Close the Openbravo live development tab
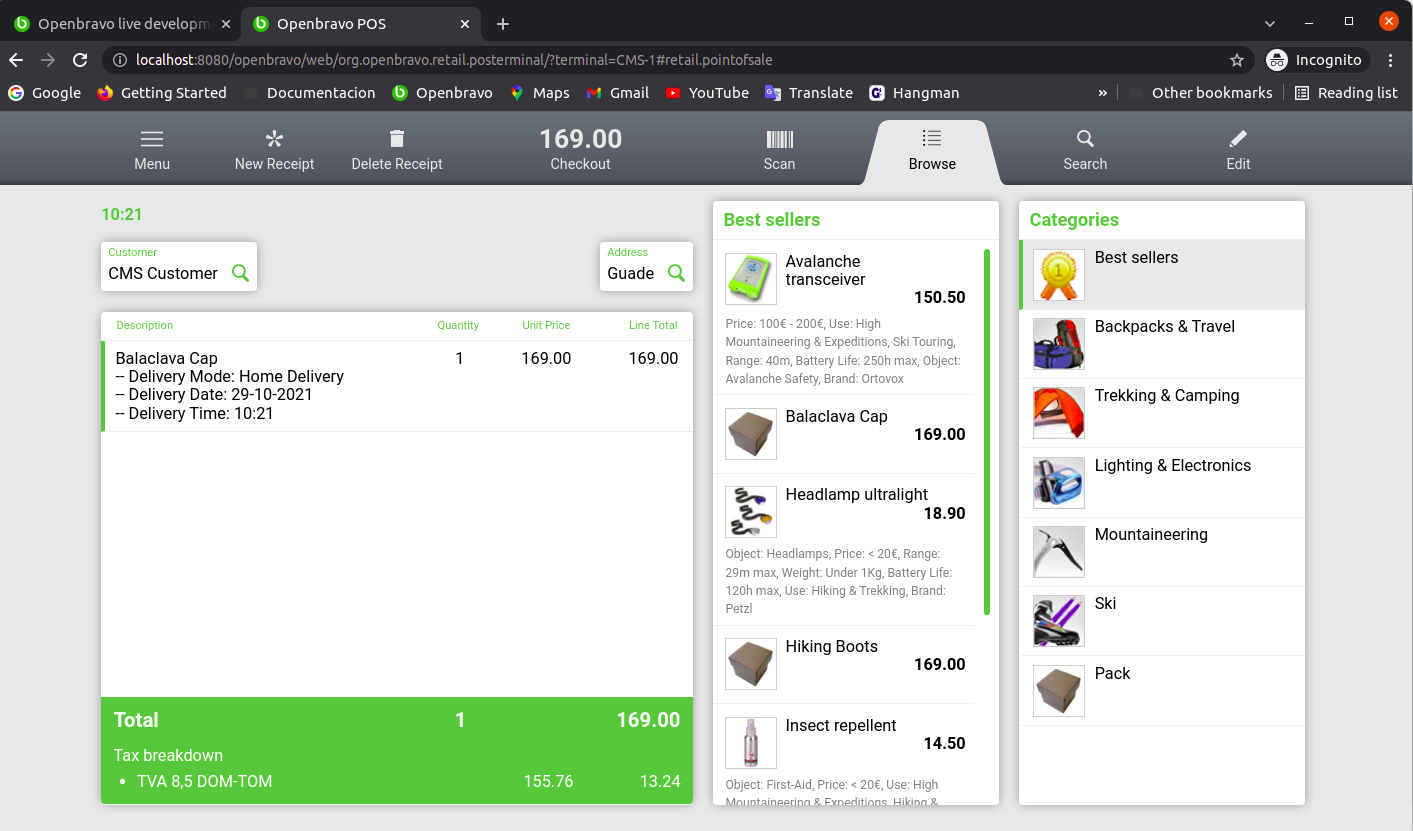Image resolution: width=1413 pixels, height=831 pixels. coord(226,24)
